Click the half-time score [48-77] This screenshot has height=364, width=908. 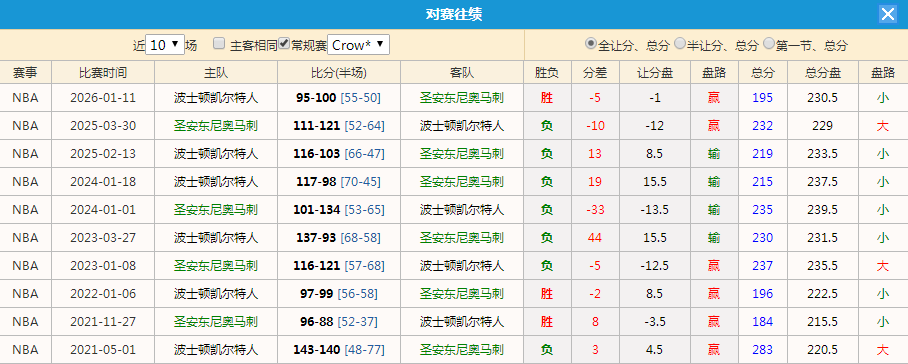click(x=364, y=350)
